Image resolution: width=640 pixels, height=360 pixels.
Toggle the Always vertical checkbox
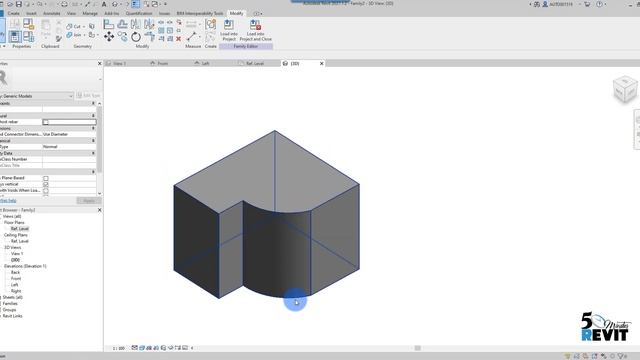[x=46, y=184]
